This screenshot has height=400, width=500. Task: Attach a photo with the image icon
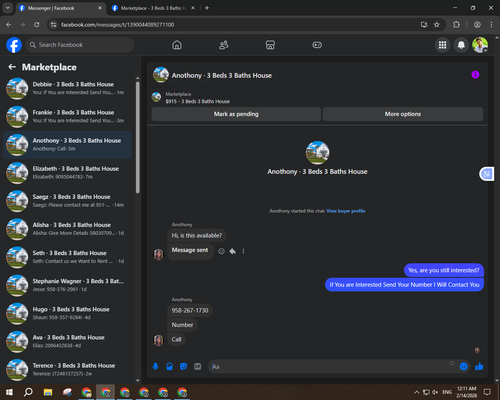tap(169, 367)
